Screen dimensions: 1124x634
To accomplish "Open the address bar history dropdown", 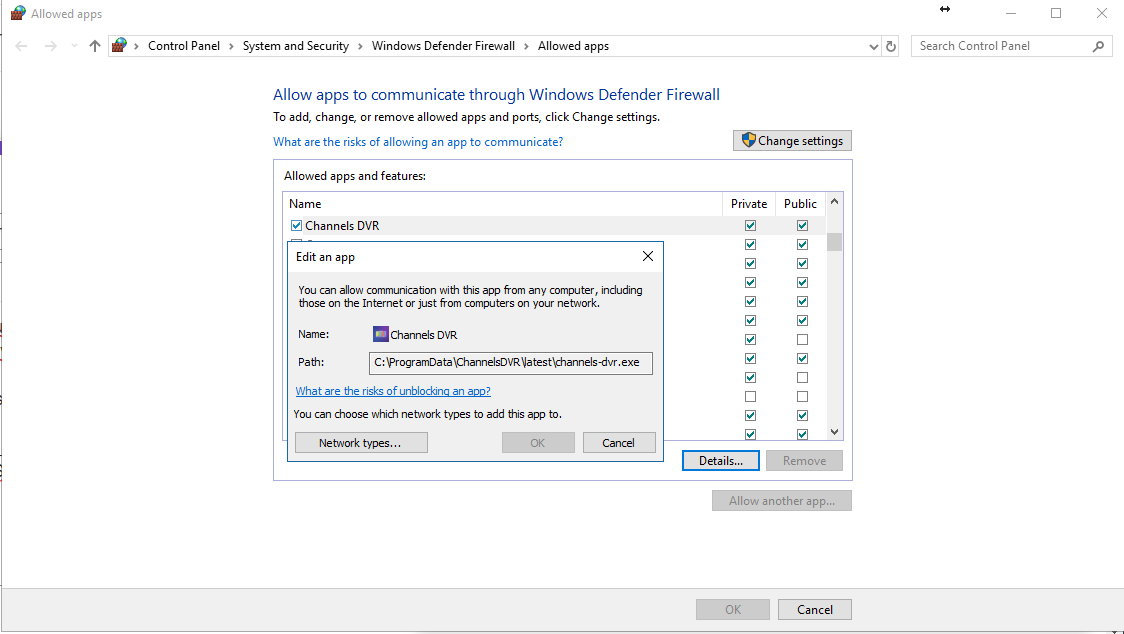I will click(873, 46).
